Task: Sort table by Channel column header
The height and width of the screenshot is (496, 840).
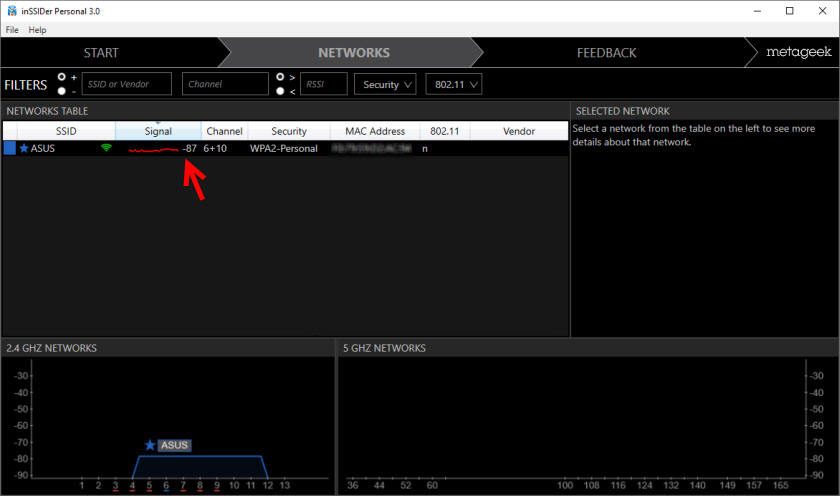Action: [224, 131]
